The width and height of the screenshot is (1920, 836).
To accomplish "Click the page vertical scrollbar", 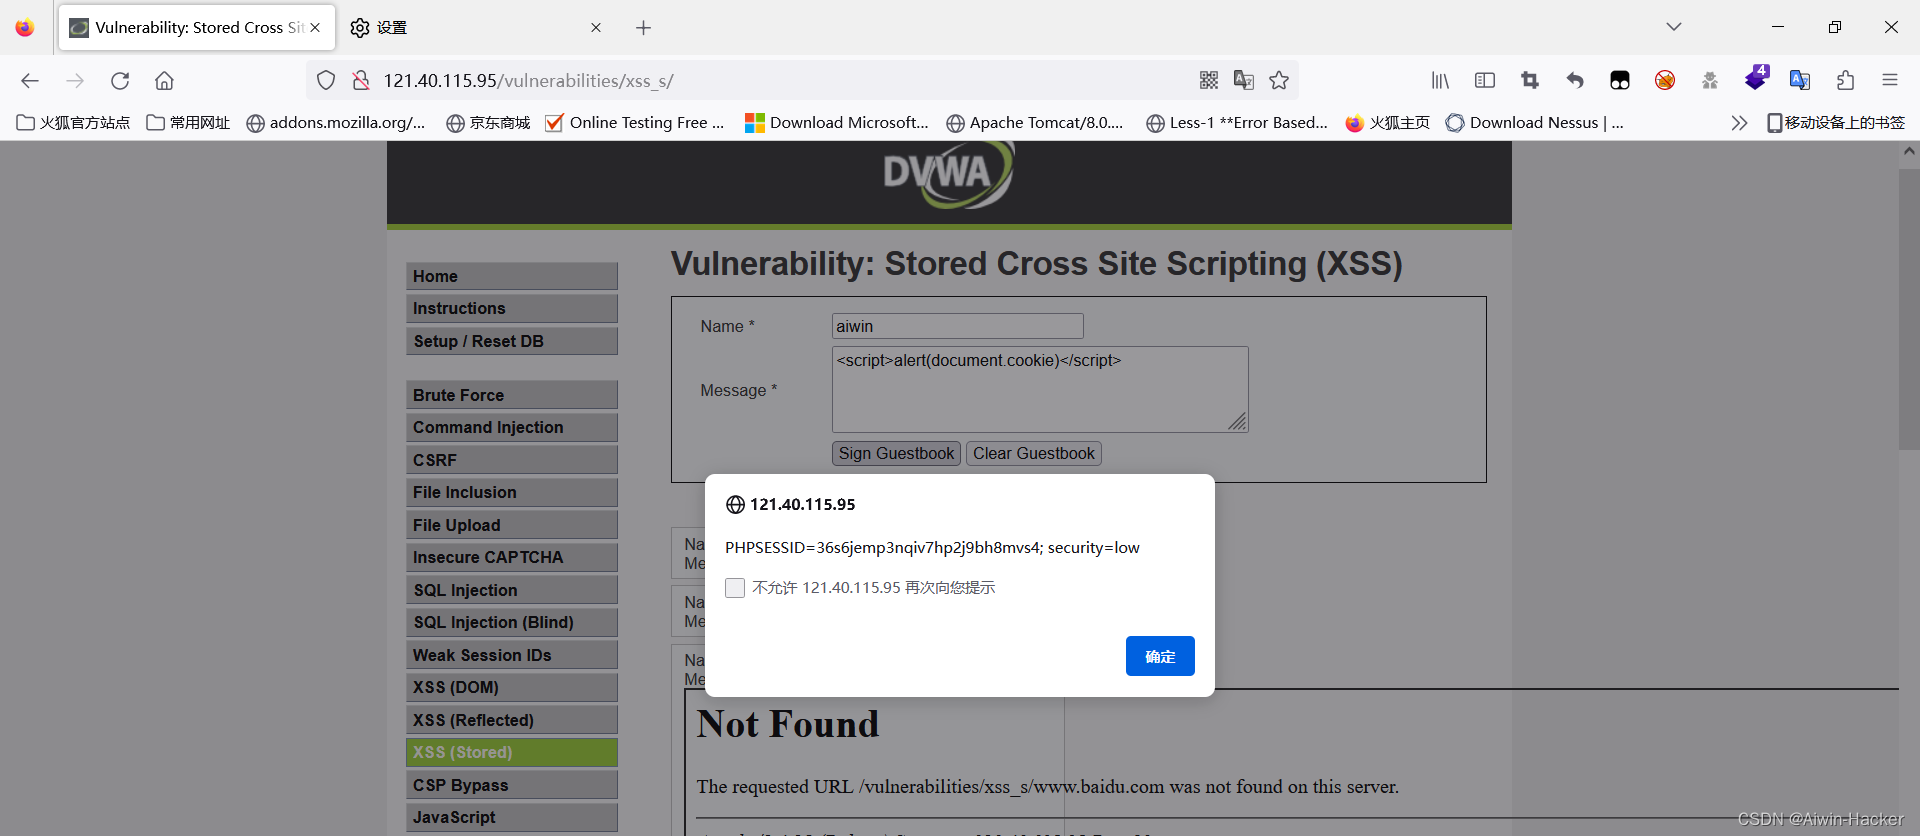I will click(x=1908, y=310).
